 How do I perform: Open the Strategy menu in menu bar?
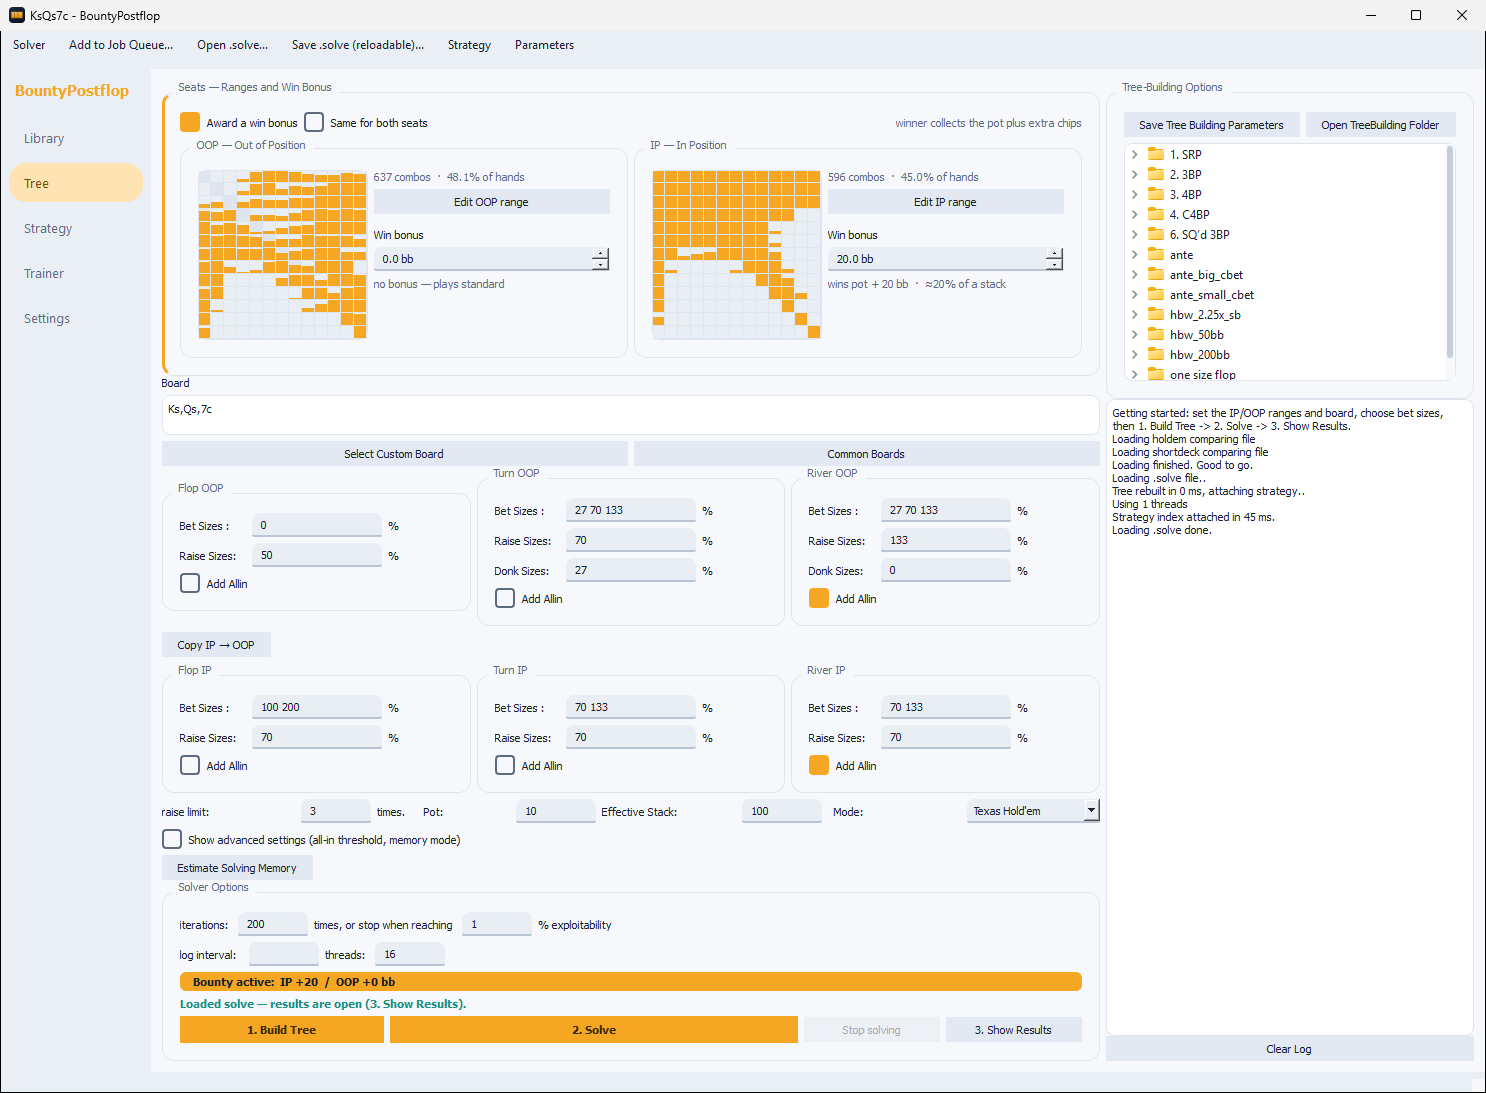469,45
